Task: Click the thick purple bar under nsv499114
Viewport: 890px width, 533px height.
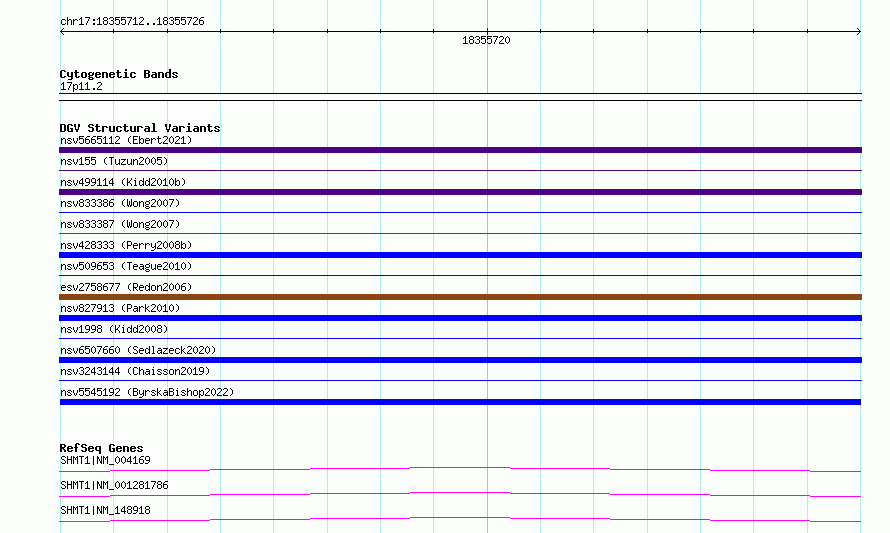Action: [x=460, y=192]
